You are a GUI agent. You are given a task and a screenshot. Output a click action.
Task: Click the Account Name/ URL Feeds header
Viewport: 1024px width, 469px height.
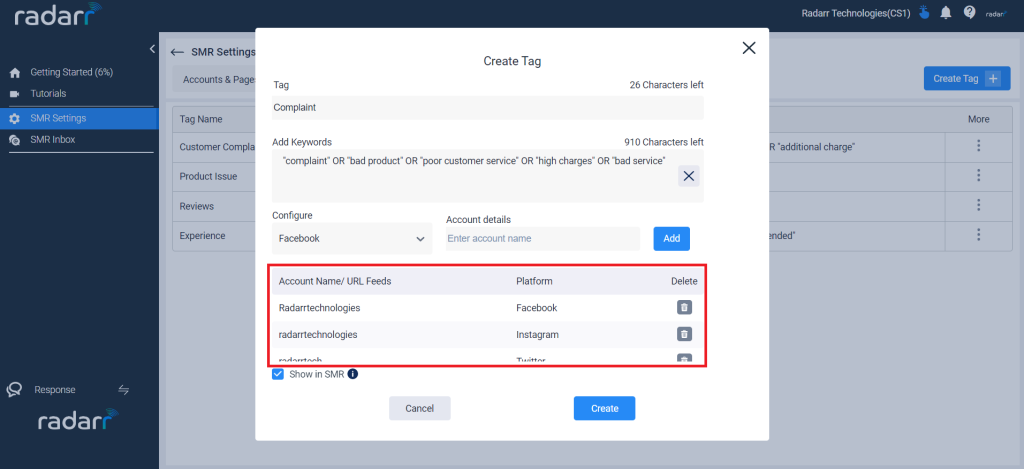[x=335, y=281]
